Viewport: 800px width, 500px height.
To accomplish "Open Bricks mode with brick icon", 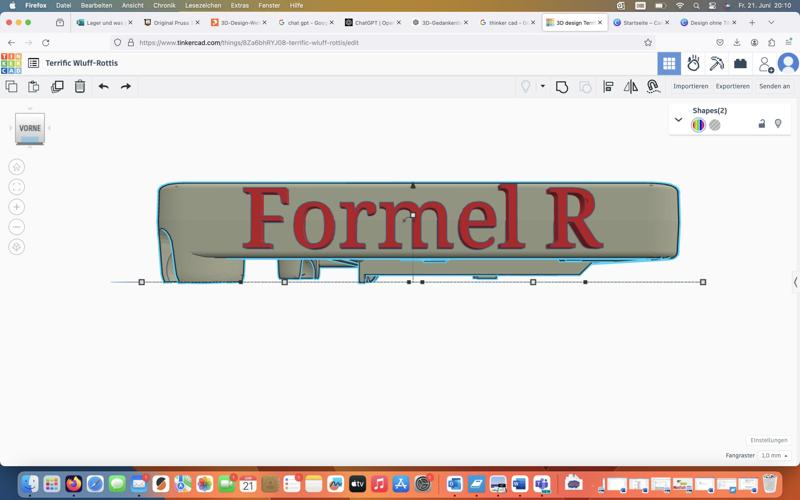I will (x=740, y=64).
